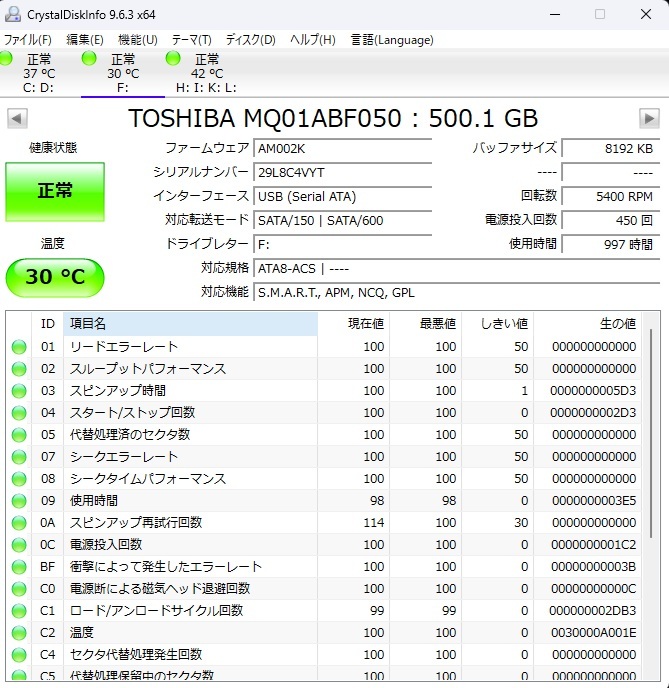Click status icon for 05 代替処理済のセクタ数
Screen dimensions: 669x688
pos(19,435)
